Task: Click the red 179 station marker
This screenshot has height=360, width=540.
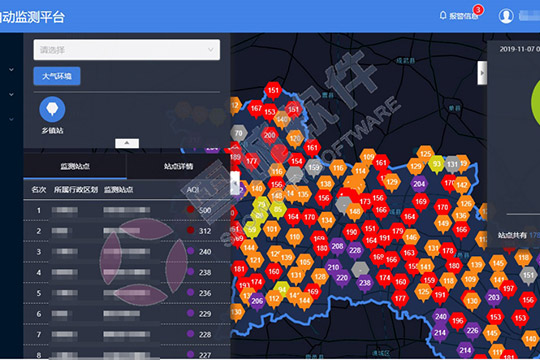Action: 397,231
